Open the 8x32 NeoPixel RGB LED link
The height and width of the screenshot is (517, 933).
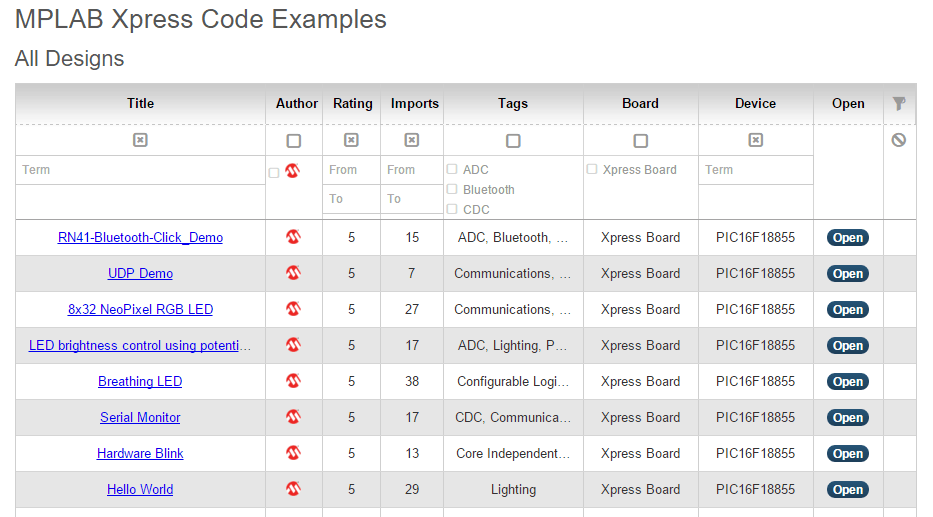[140, 309]
